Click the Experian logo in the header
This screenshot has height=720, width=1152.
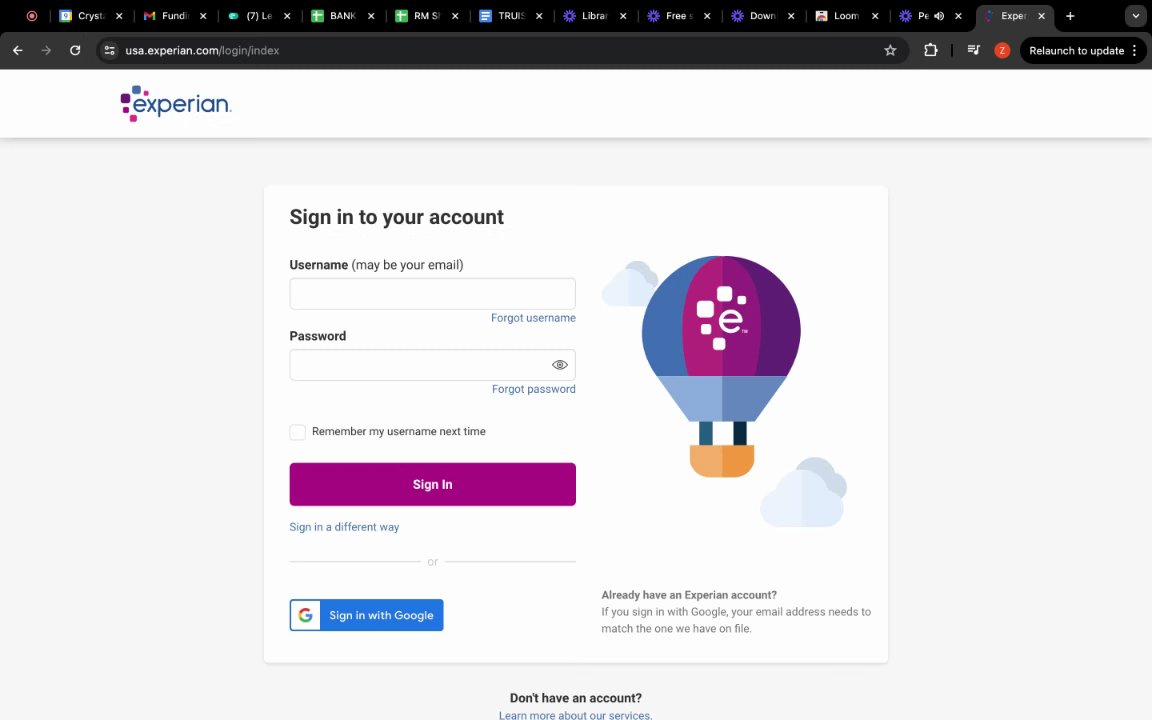click(x=176, y=104)
